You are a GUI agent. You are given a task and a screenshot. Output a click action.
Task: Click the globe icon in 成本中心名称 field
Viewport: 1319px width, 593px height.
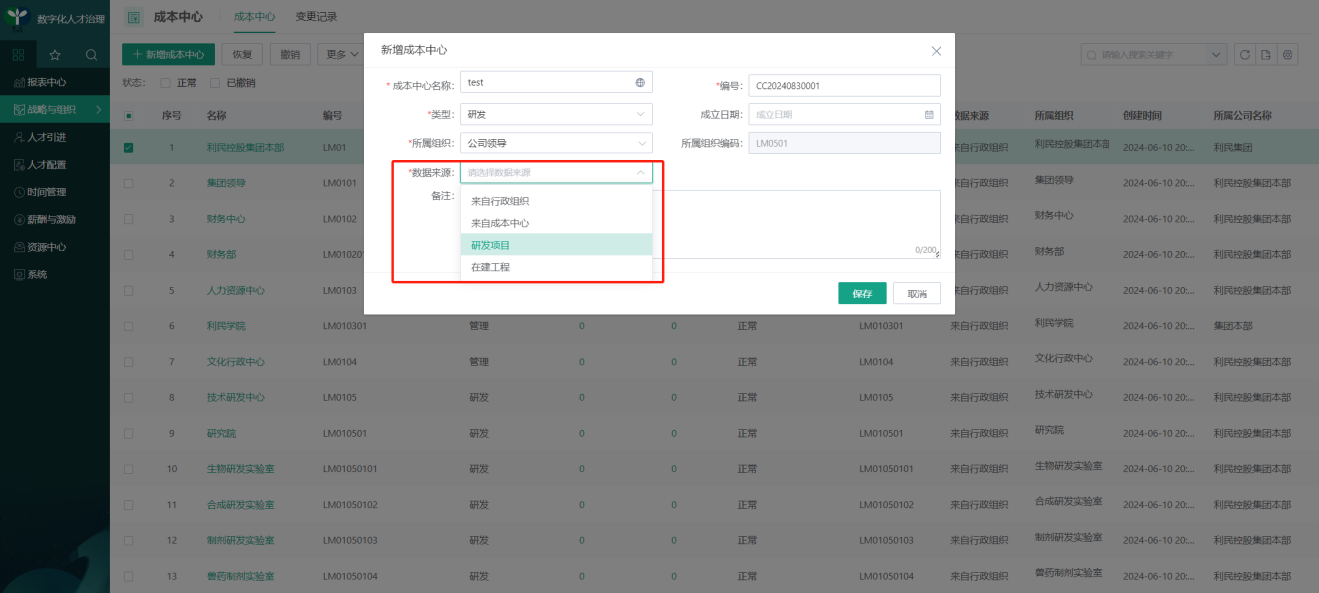[x=638, y=81]
